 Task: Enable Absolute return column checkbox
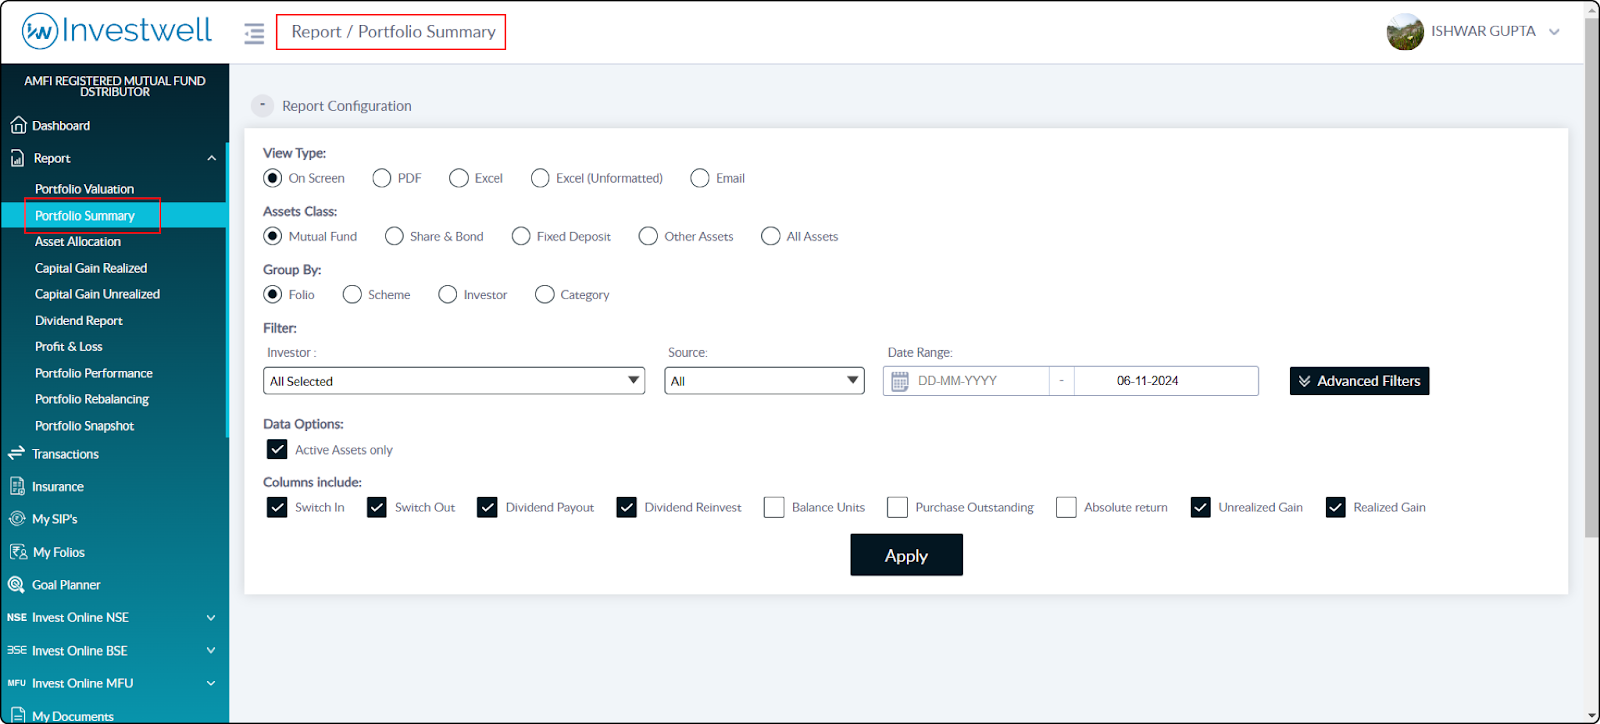click(1066, 507)
